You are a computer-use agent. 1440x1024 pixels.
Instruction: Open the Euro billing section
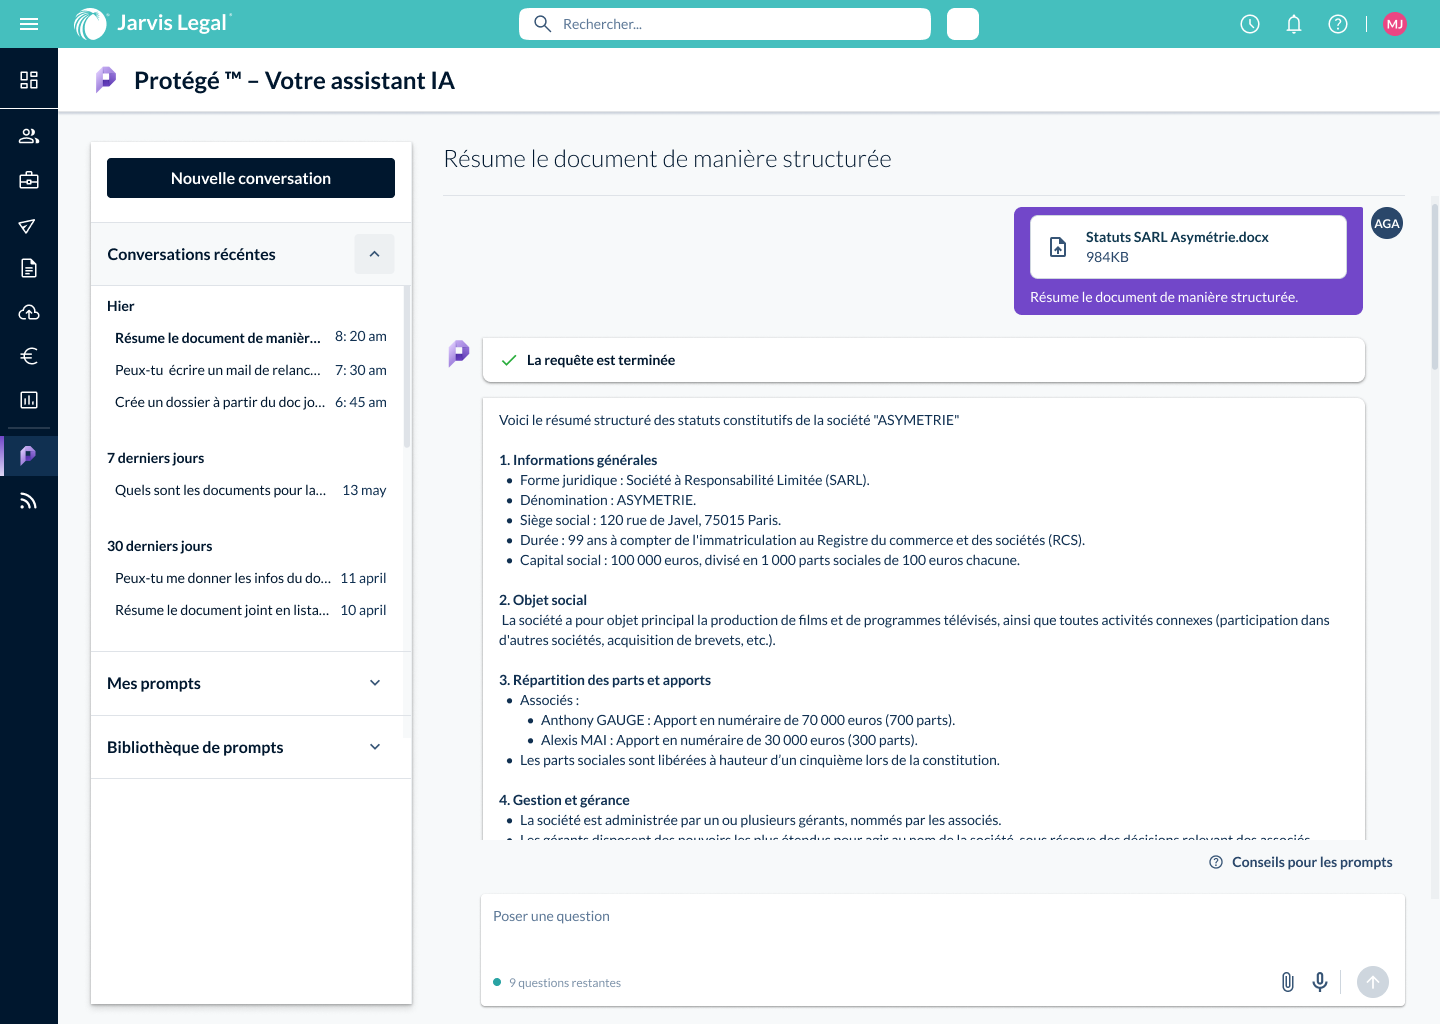coord(29,356)
